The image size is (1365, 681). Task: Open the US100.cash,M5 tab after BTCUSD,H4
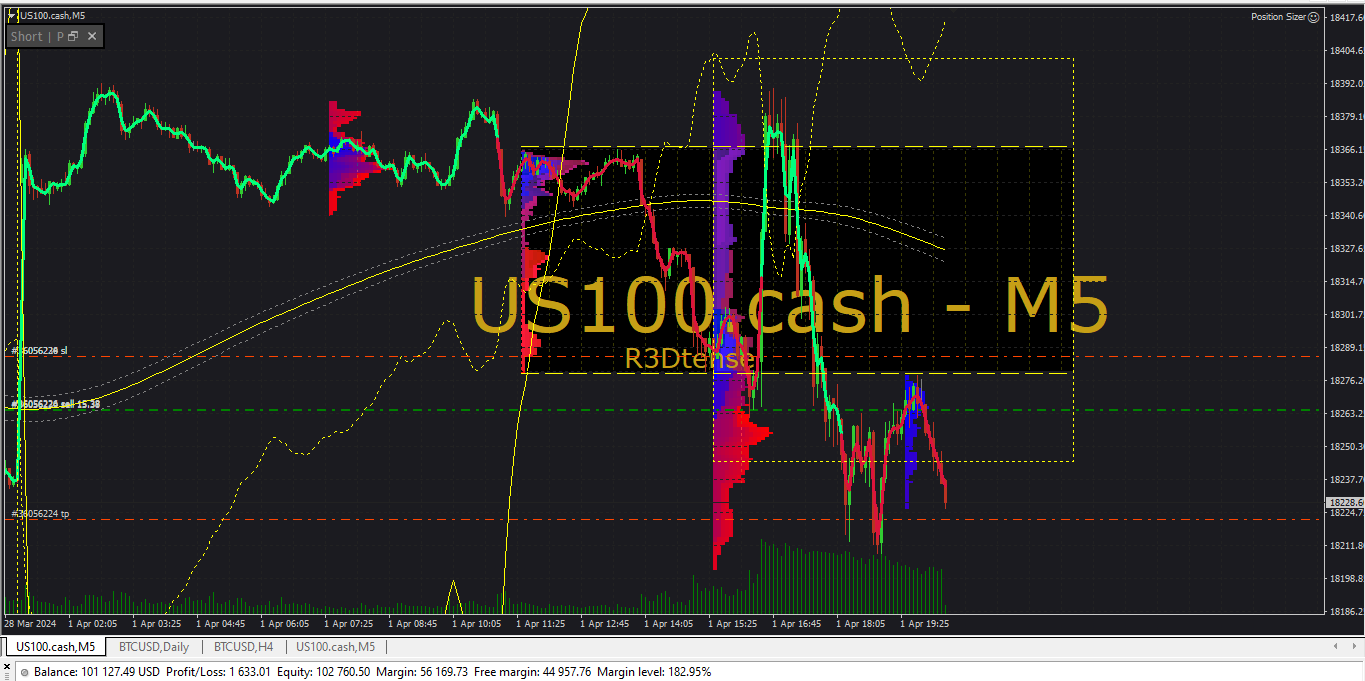click(336, 647)
